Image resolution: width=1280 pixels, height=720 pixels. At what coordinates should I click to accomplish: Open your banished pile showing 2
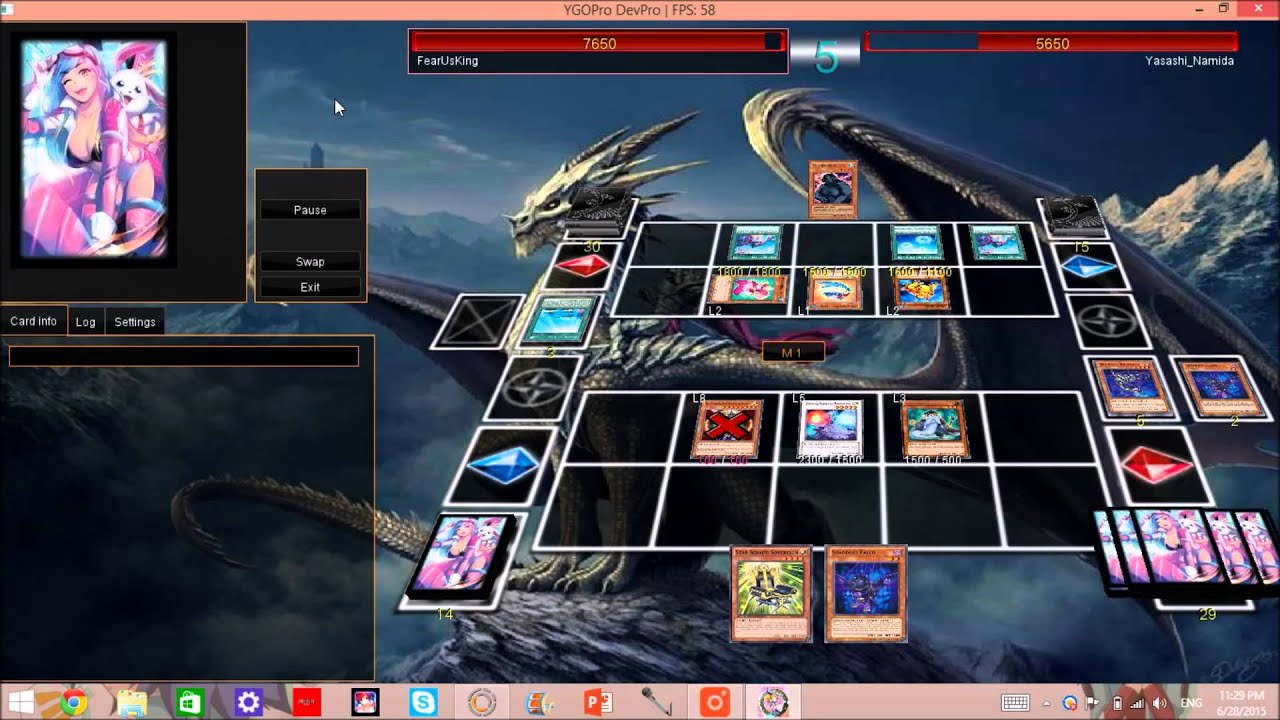tap(1218, 388)
